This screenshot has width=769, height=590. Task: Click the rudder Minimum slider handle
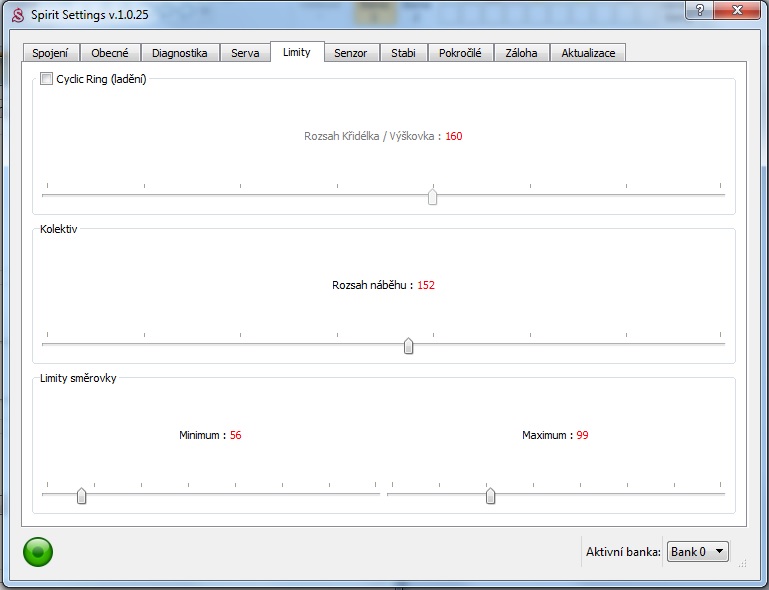click(x=82, y=495)
